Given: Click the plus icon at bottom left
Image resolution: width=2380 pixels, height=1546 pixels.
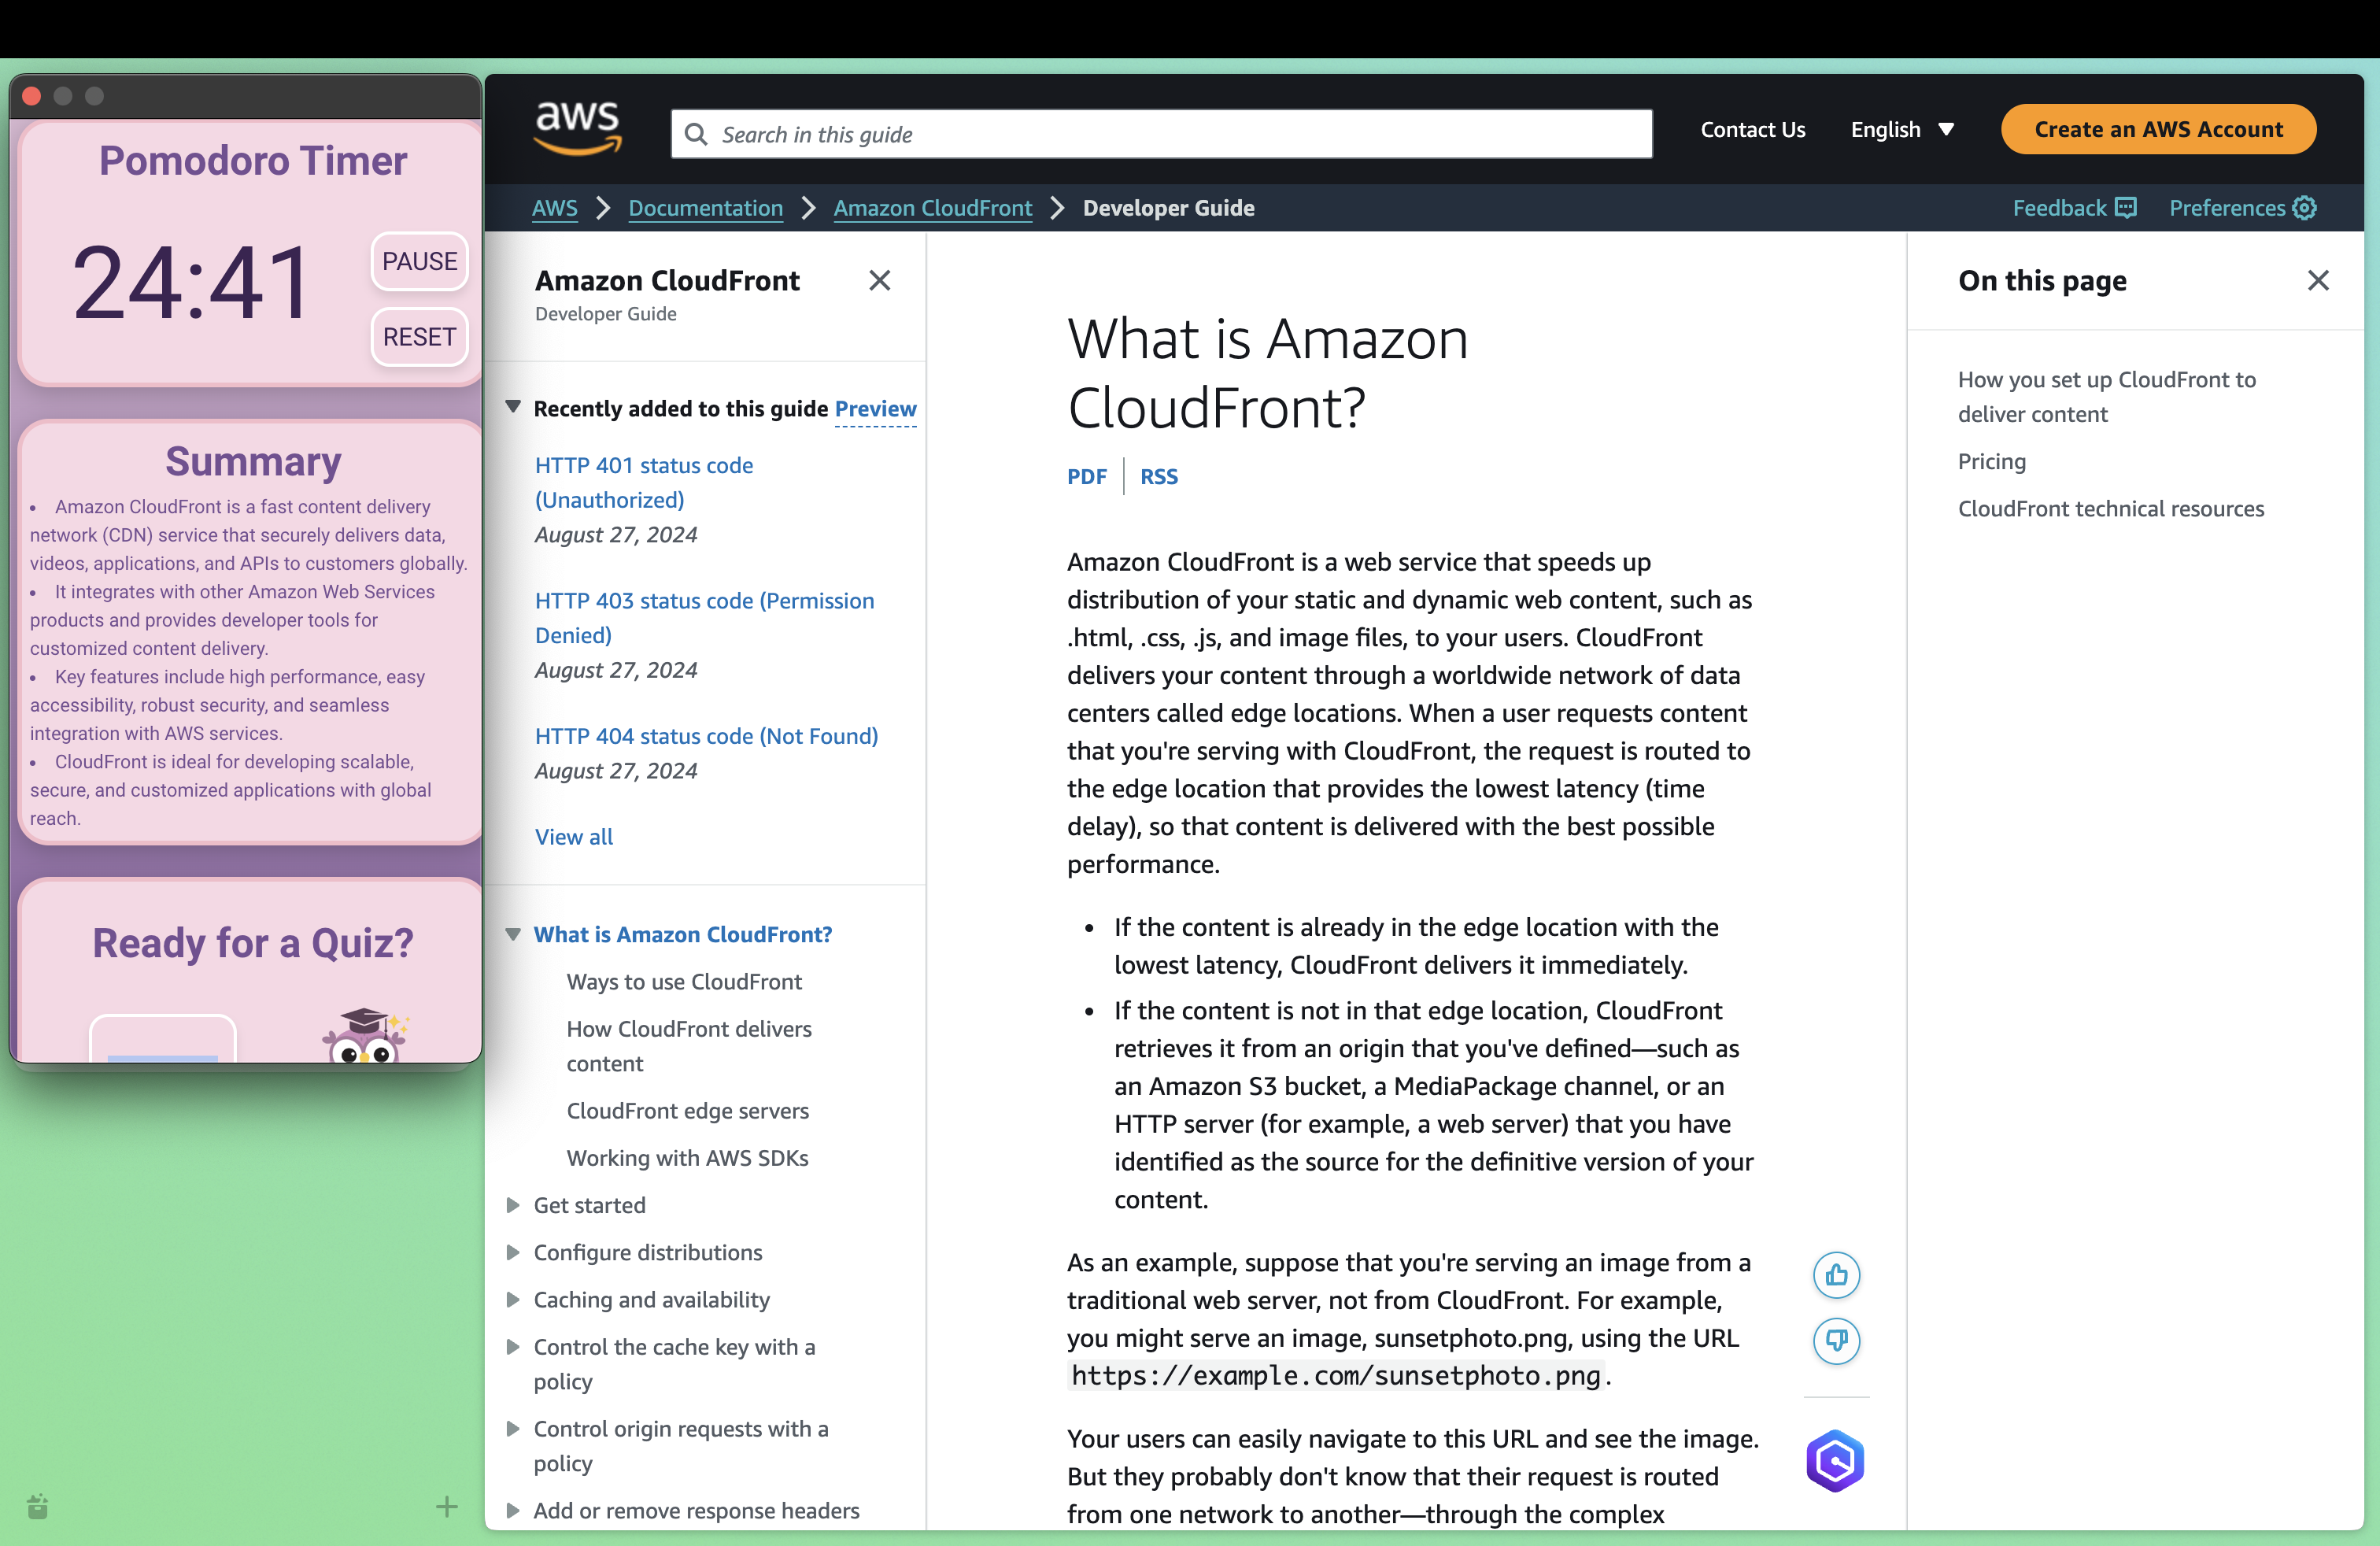Looking at the screenshot, I should [447, 1506].
